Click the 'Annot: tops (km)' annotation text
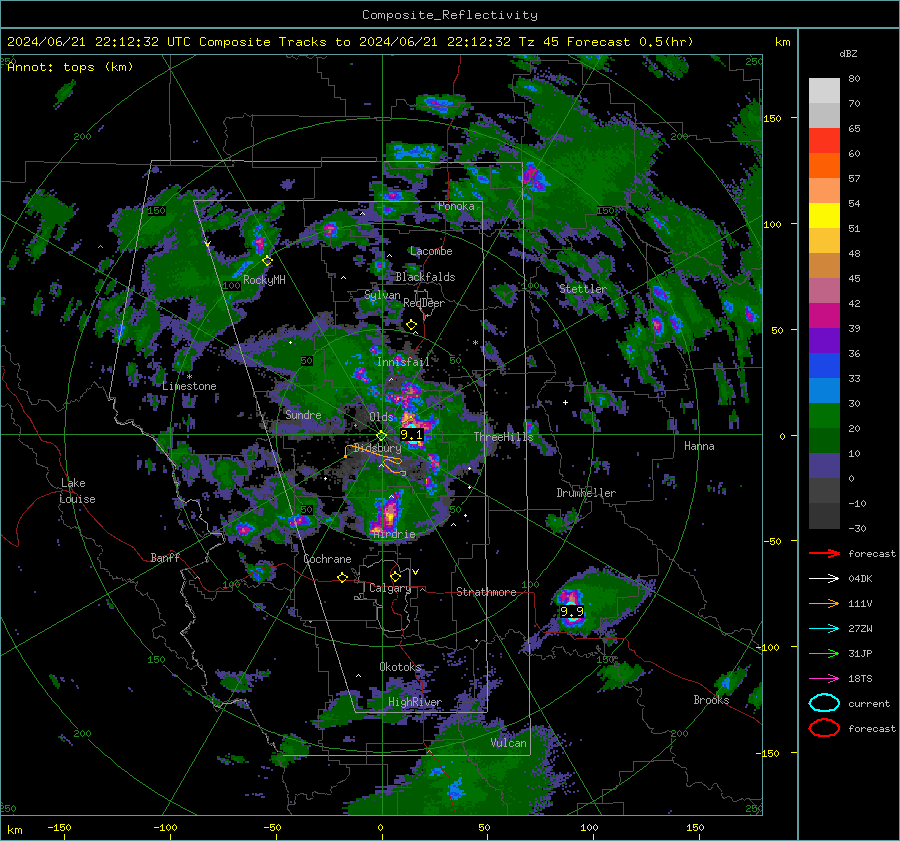 click(x=70, y=67)
